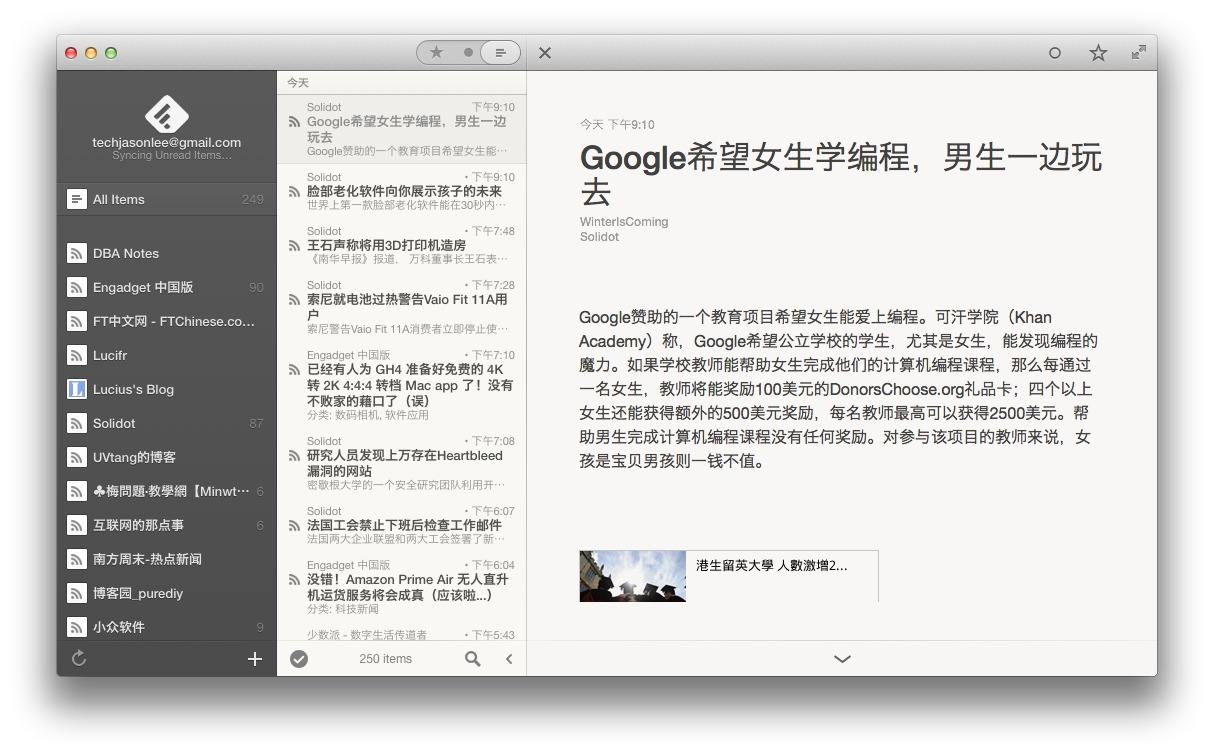
Task: Open 互联网的那点事 feed
Action: pyautogui.click(x=167, y=525)
